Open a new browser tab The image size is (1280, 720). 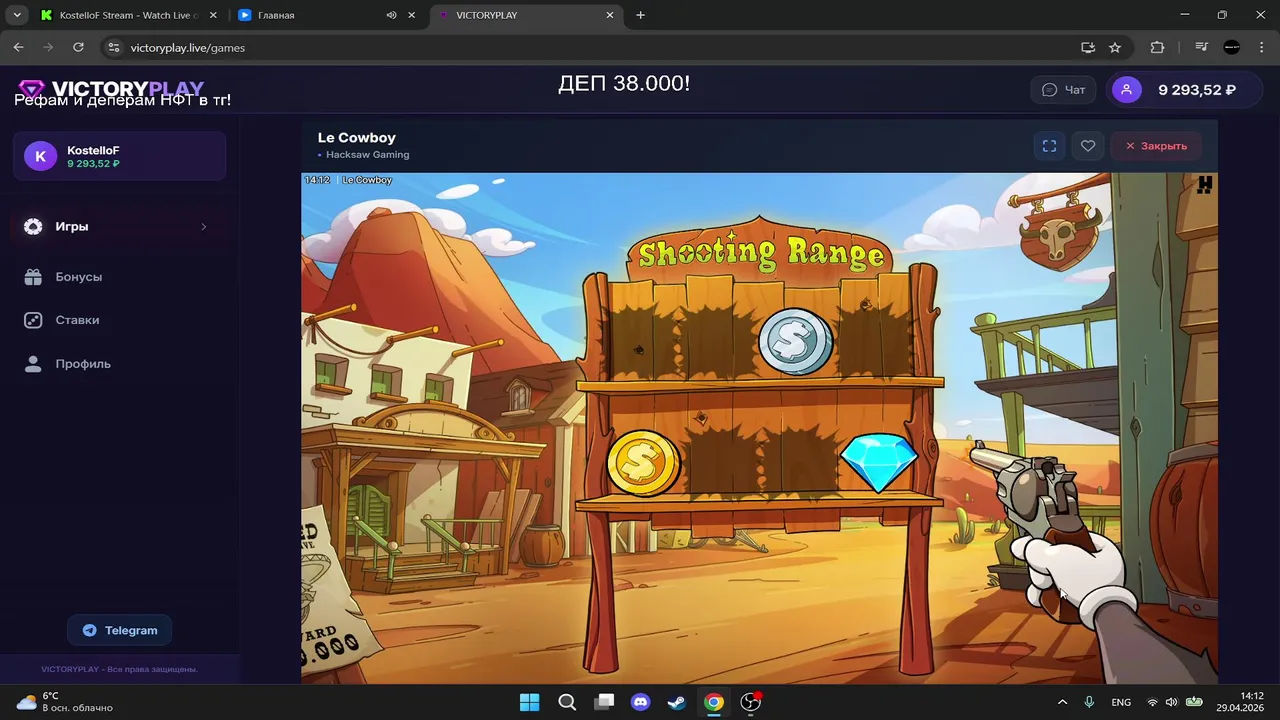[641, 15]
